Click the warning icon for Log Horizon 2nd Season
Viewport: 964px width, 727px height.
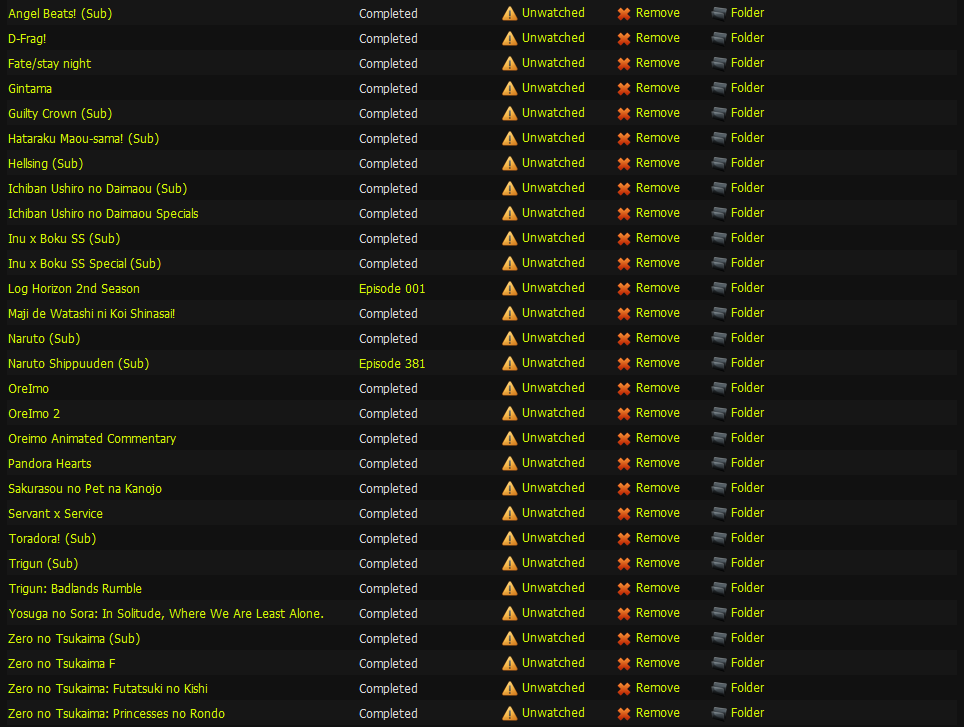[510, 288]
